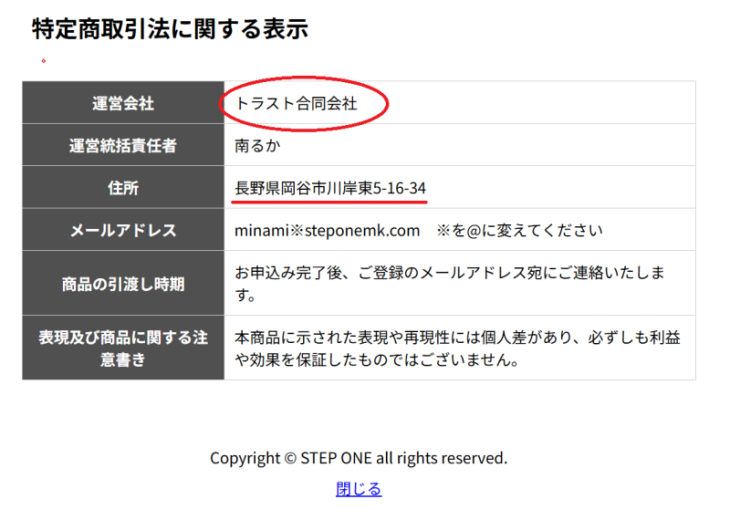730x520 pixels.
Task: Select the disclaimer beginning 本商品に示された表現
Action: pyautogui.click(x=457, y=348)
